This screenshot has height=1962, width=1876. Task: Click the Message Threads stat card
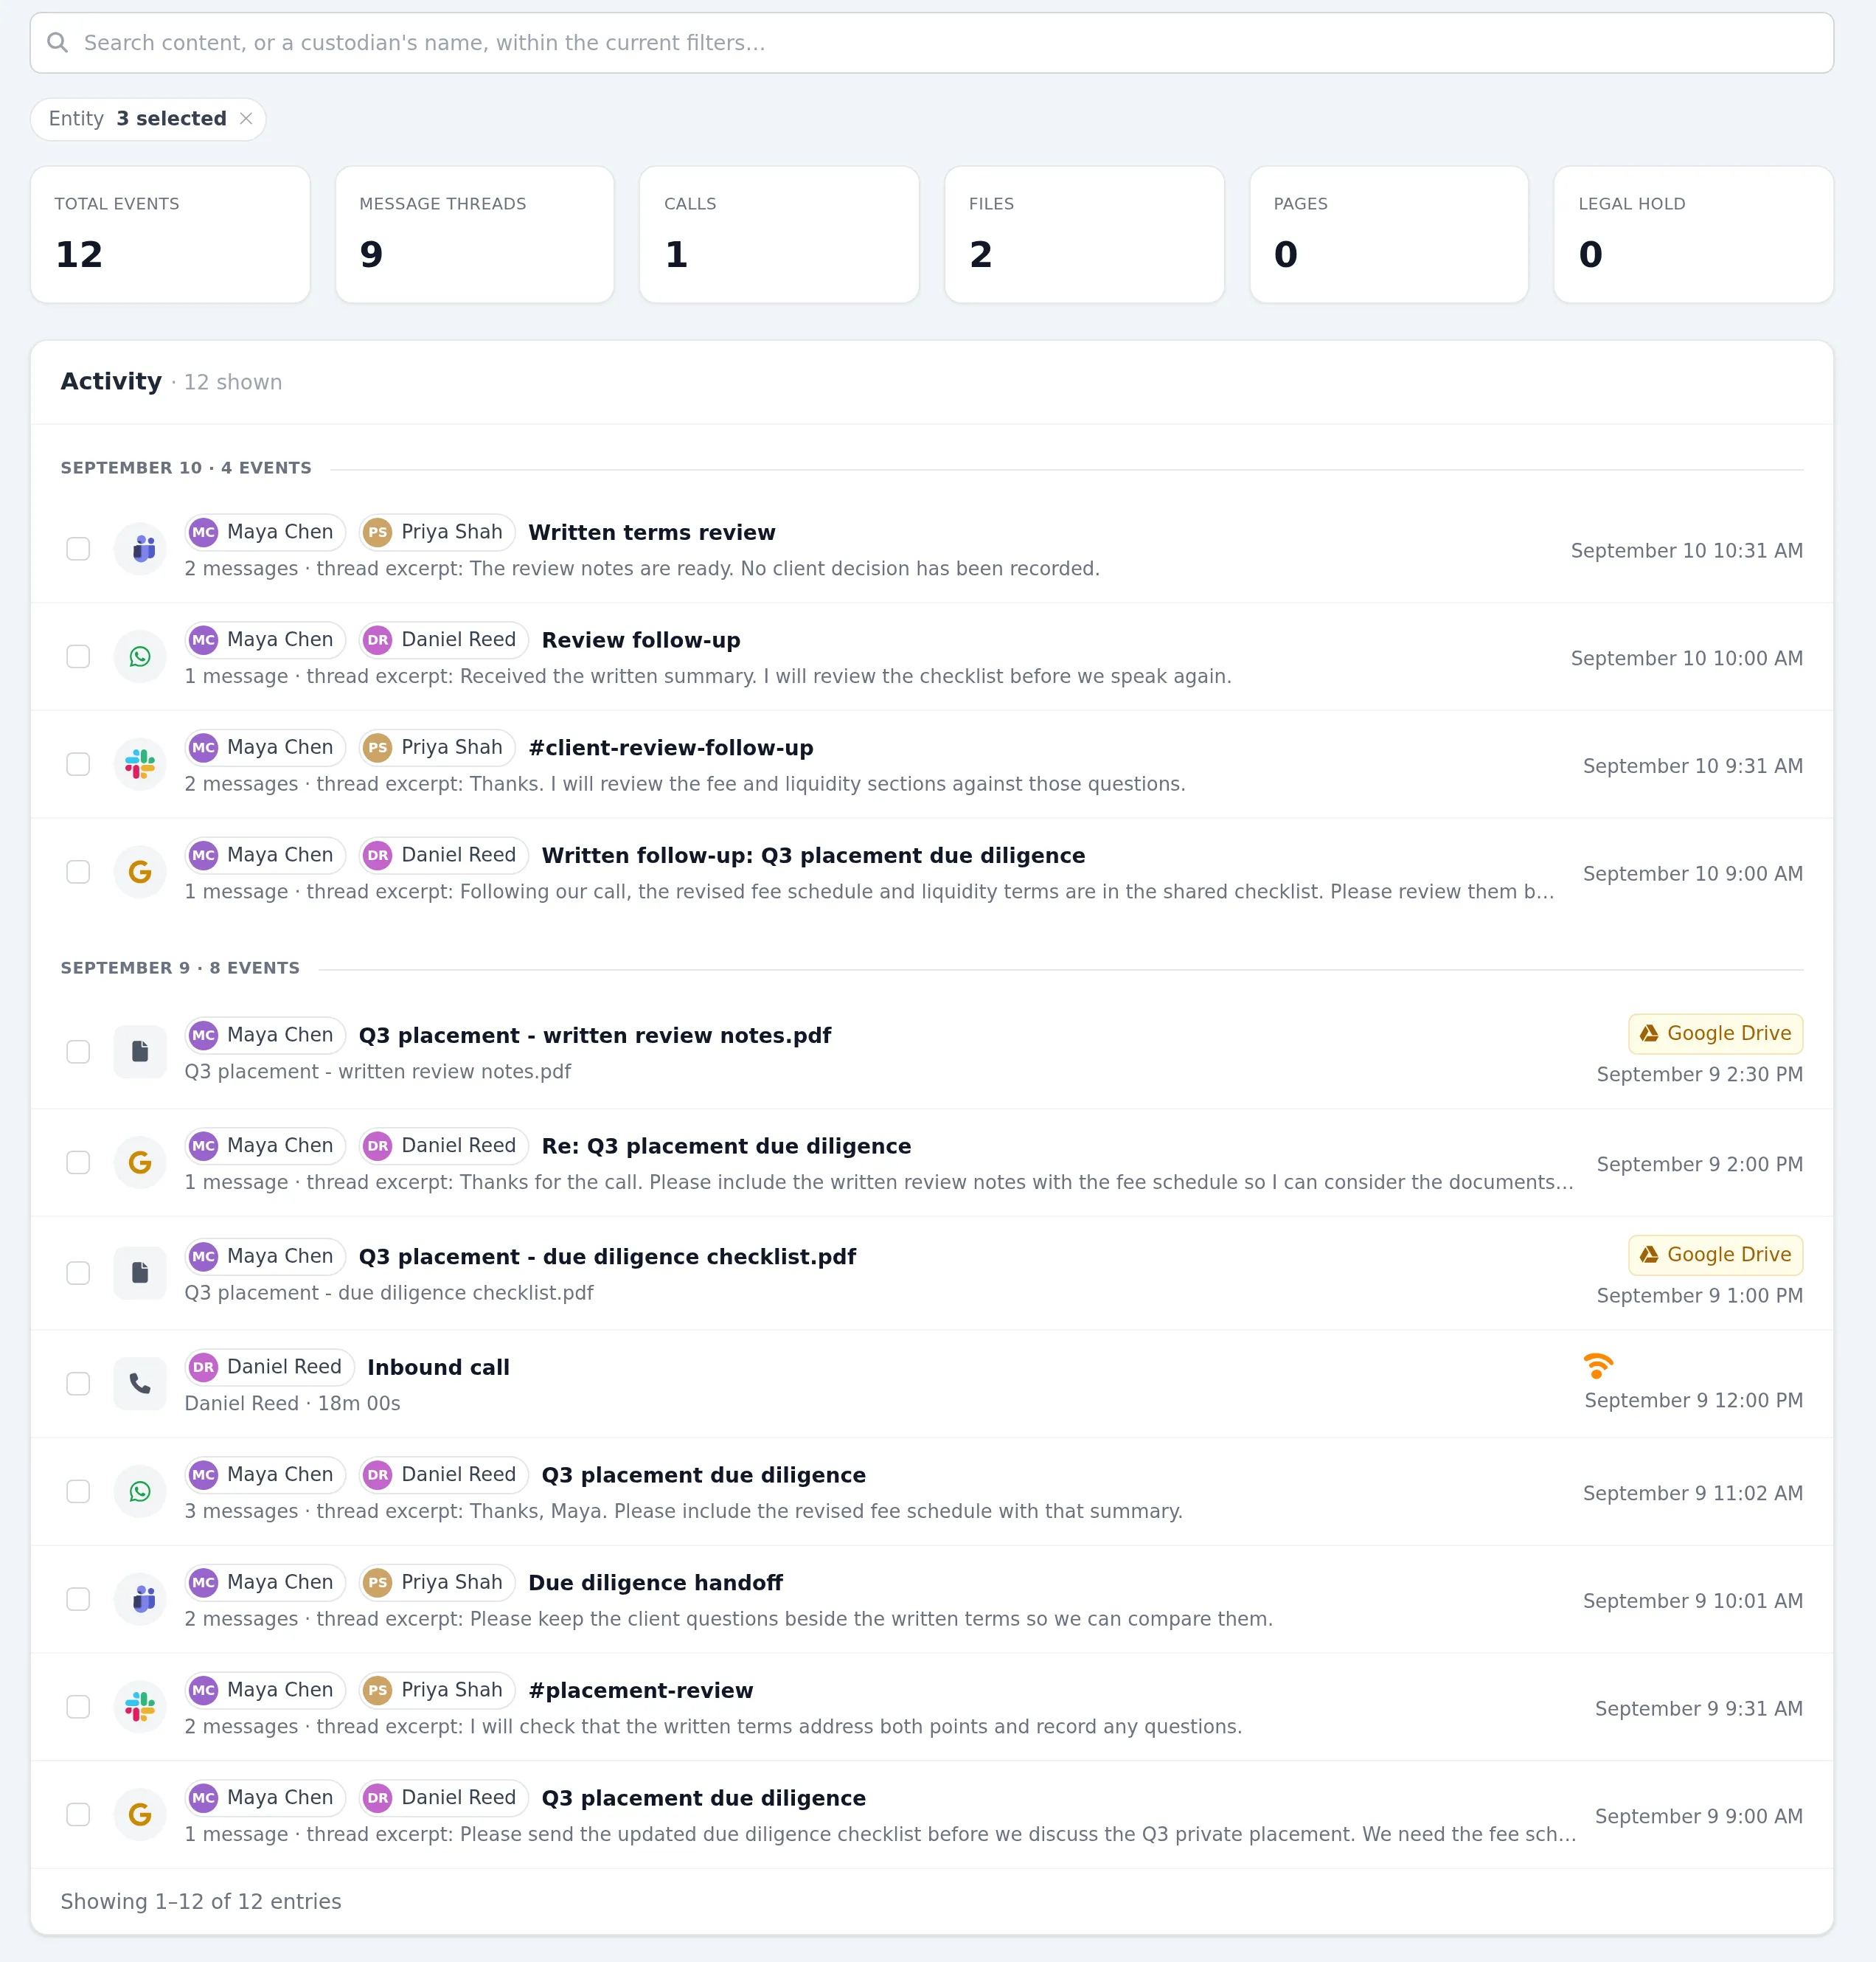coord(475,235)
